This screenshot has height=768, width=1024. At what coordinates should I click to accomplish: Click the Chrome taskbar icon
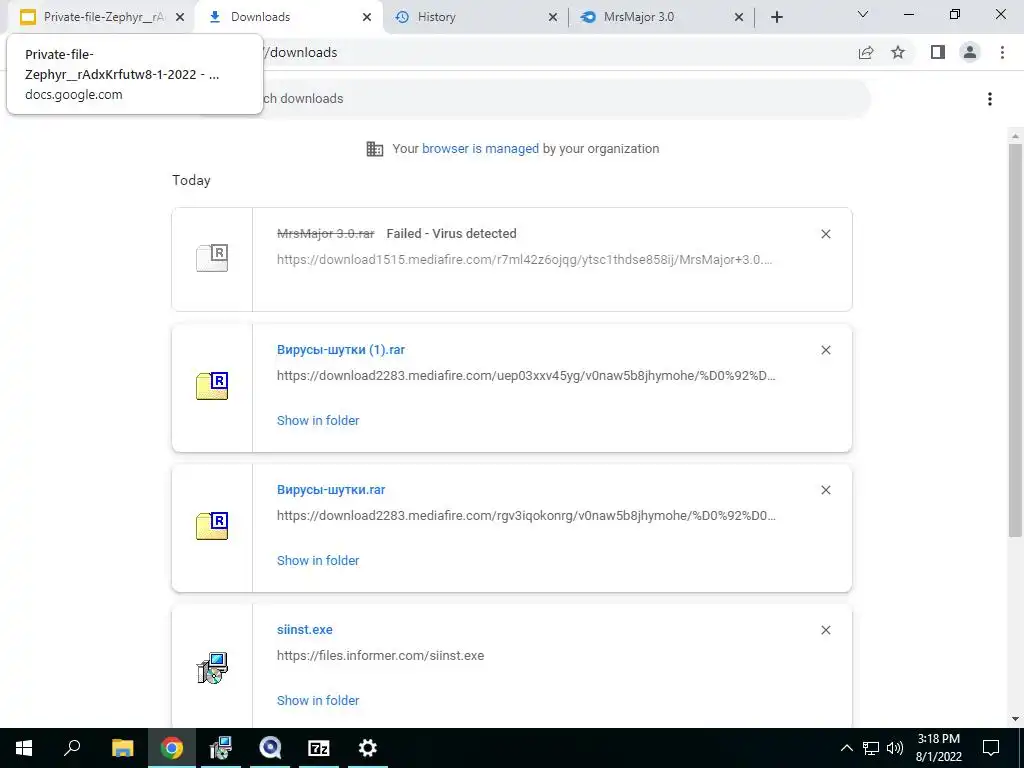[x=171, y=748]
